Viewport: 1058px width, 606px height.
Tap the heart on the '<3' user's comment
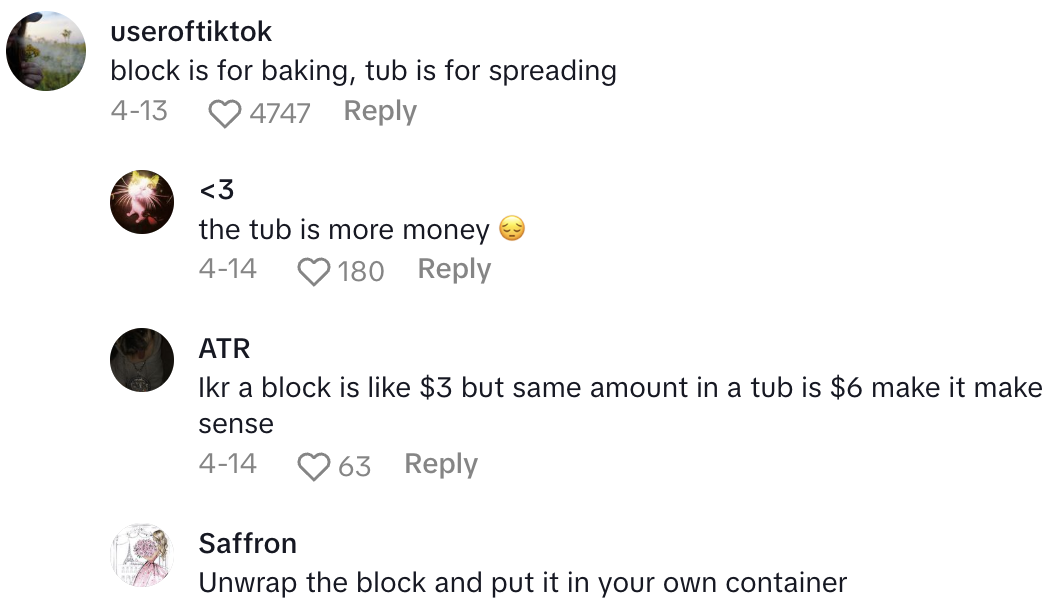(x=314, y=270)
